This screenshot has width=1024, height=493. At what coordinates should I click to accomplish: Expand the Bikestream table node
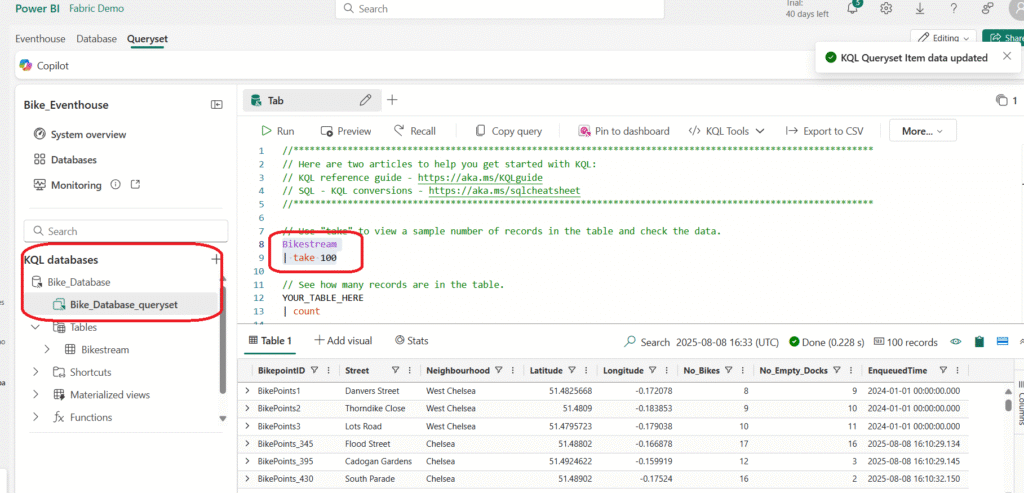click(x=46, y=349)
